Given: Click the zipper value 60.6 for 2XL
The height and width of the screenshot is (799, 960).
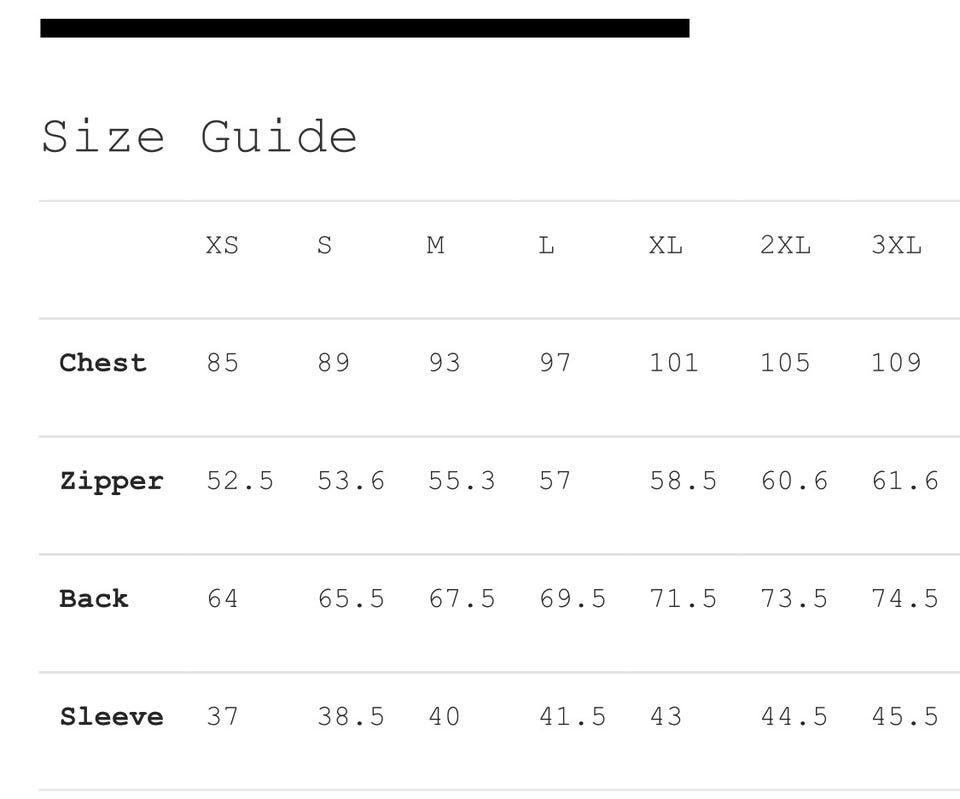Looking at the screenshot, I should click(794, 481).
